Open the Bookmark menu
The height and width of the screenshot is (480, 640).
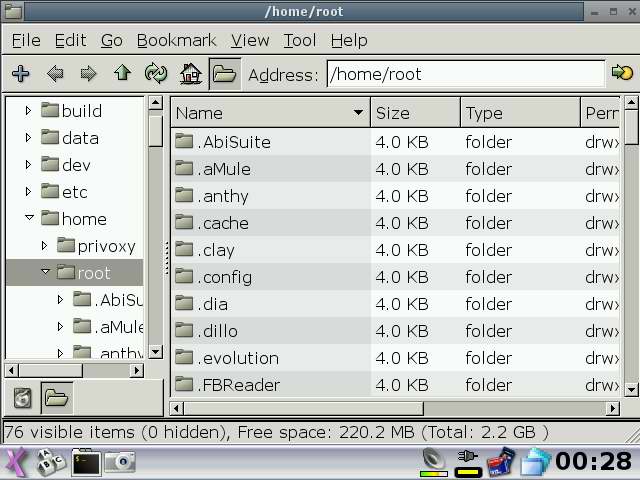[176, 40]
